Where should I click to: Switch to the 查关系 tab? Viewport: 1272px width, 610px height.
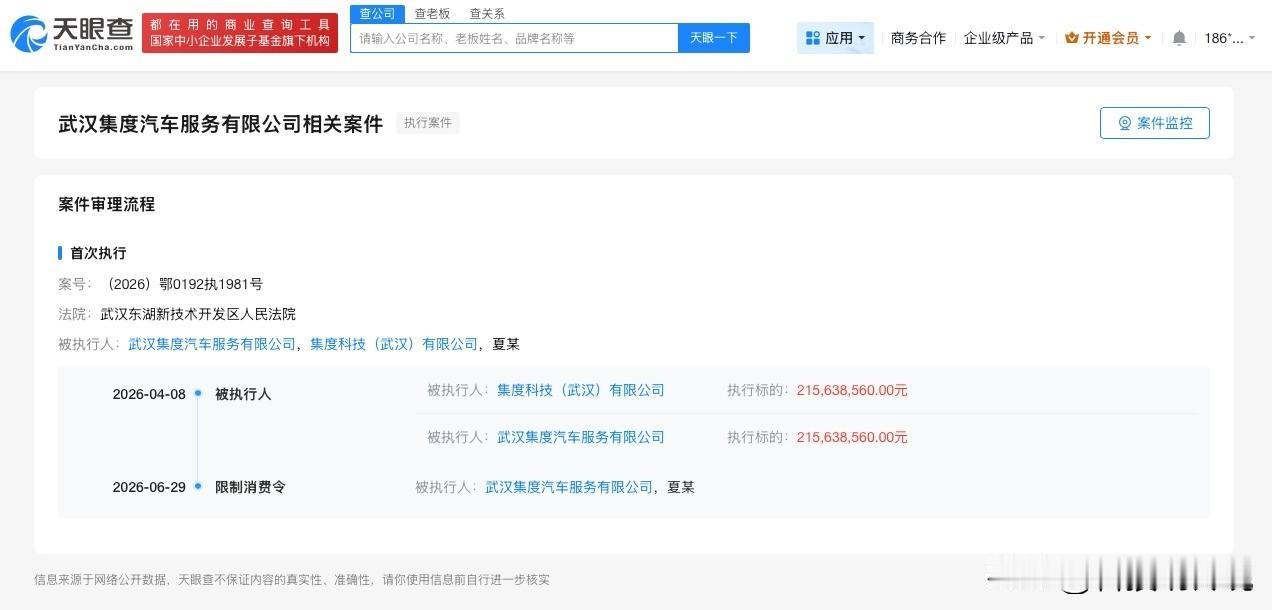point(487,13)
